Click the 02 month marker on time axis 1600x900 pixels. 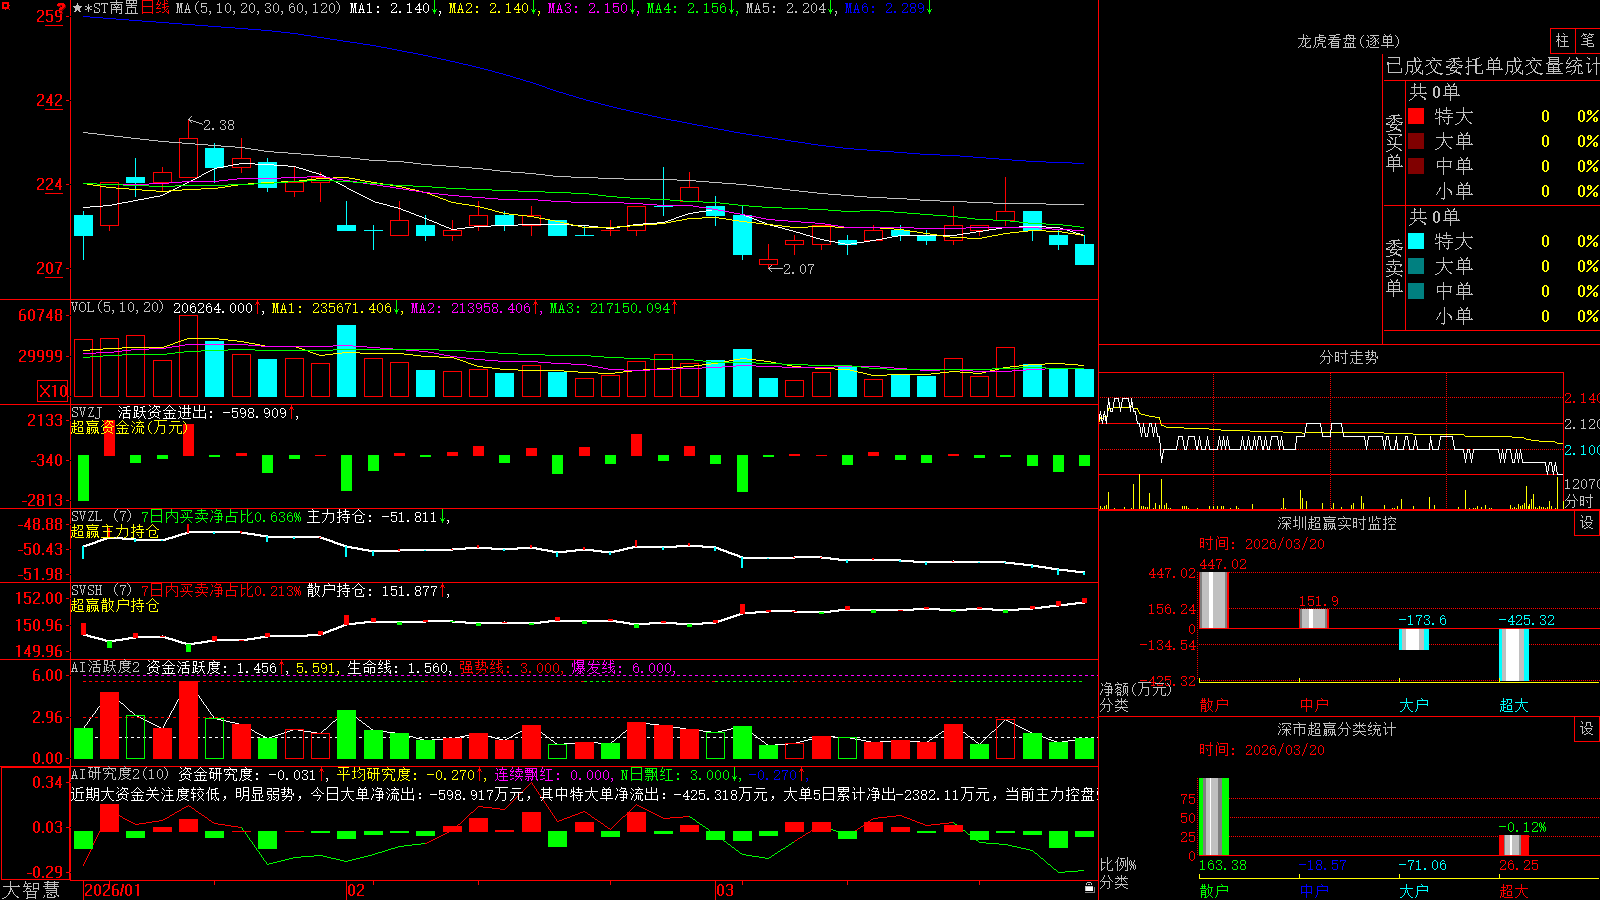356,890
